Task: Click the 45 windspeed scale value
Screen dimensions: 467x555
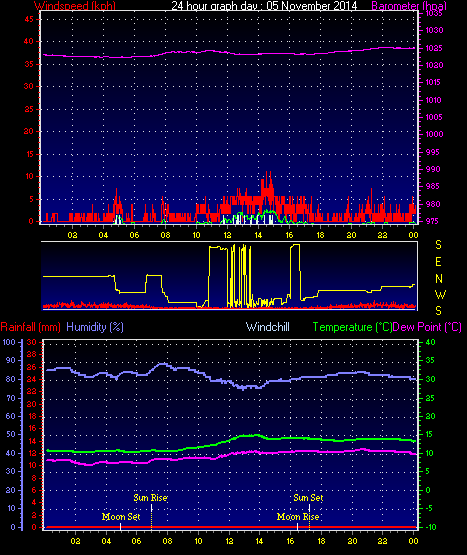Action: click(29, 19)
